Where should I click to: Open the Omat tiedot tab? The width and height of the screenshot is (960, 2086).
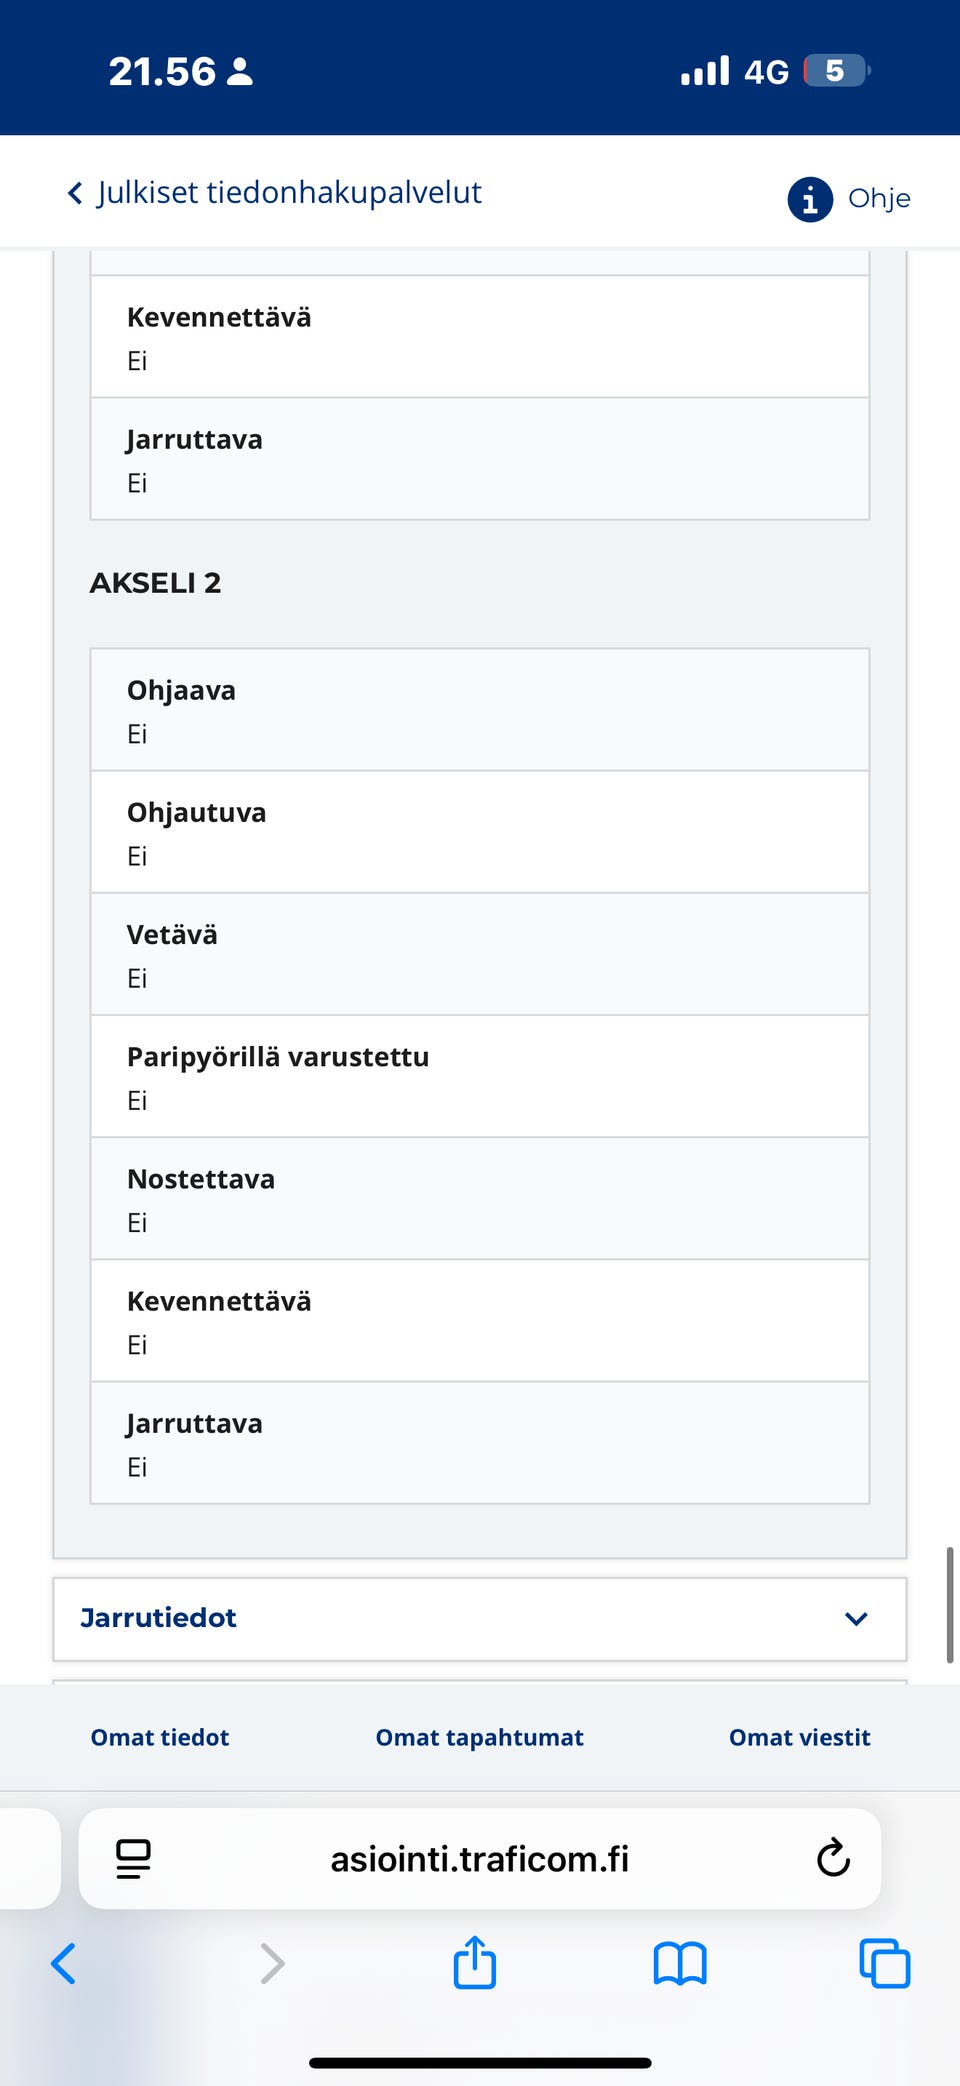pos(160,1738)
